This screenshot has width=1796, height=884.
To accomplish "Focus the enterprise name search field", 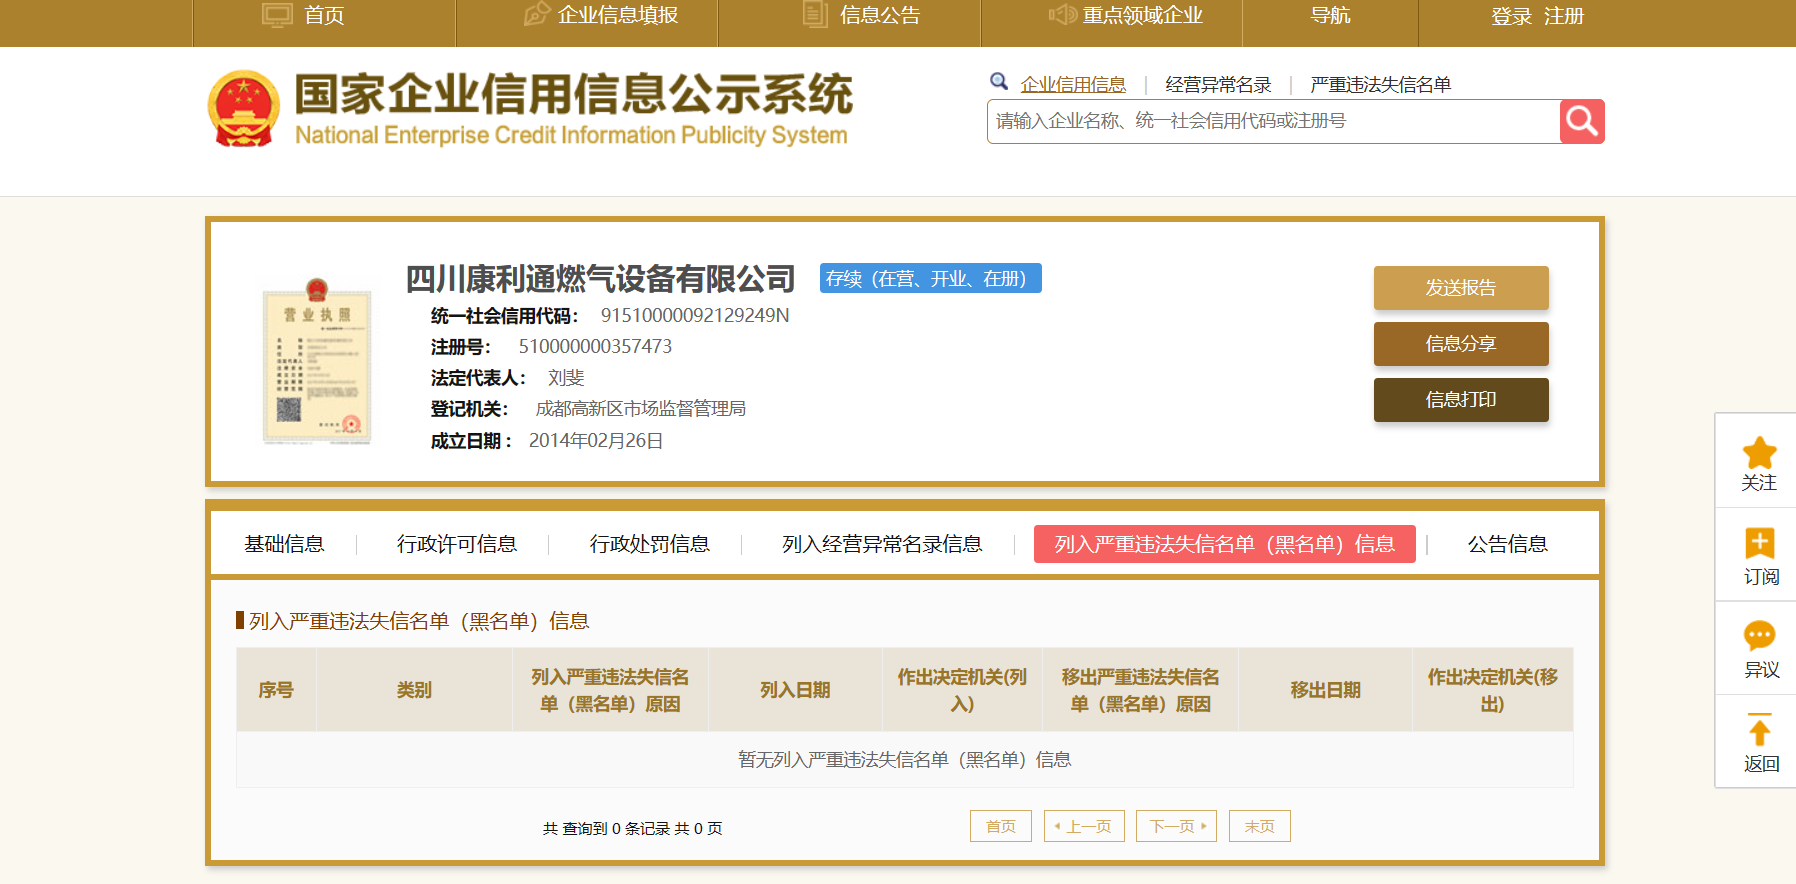I will tap(1273, 121).
